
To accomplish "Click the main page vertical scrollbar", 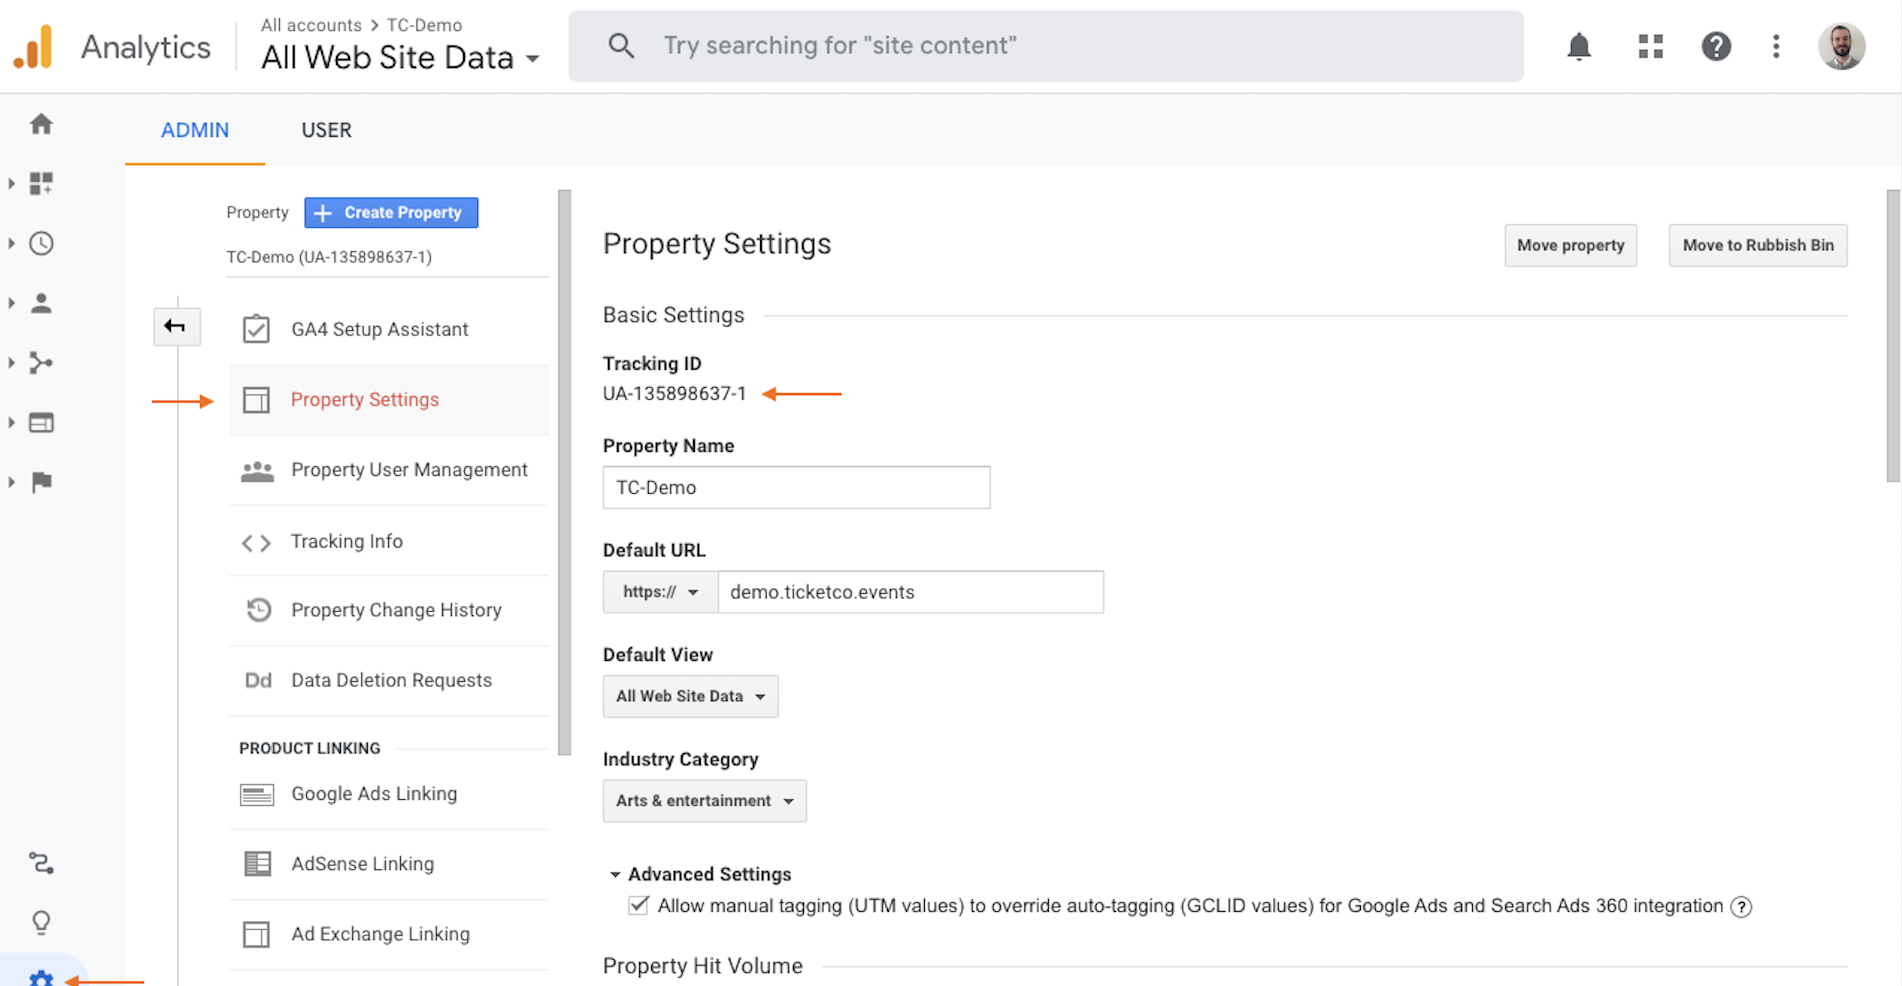I will [x=1892, y=336].
